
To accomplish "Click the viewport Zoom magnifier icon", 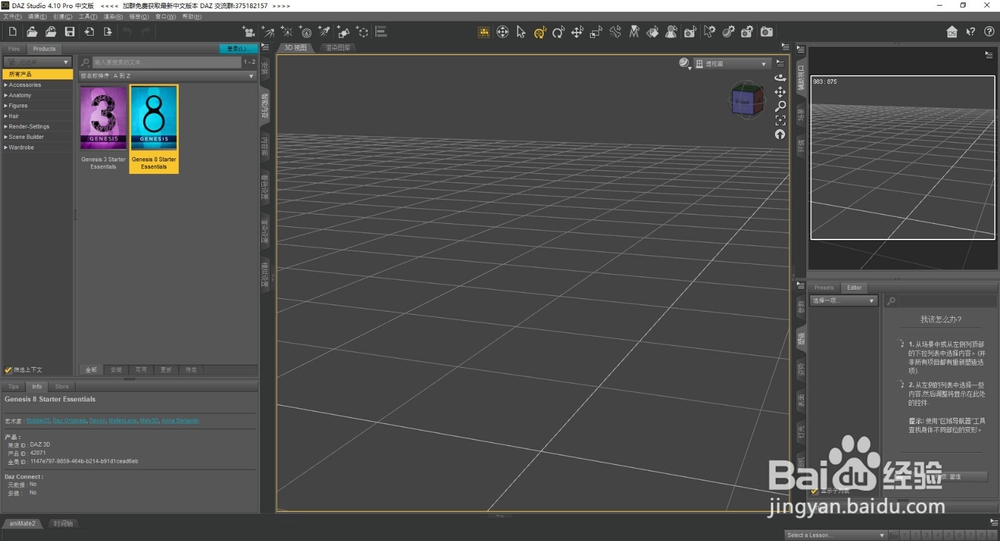I will tap(780, 106).
